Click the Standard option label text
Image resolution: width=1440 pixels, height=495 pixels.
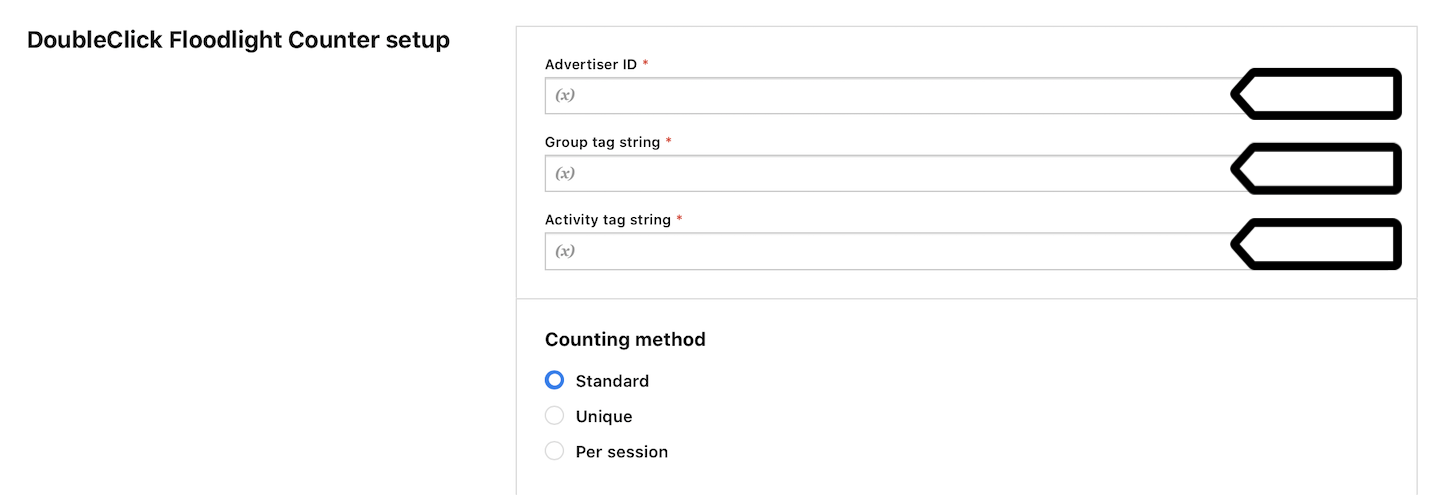tap(612, 381)
